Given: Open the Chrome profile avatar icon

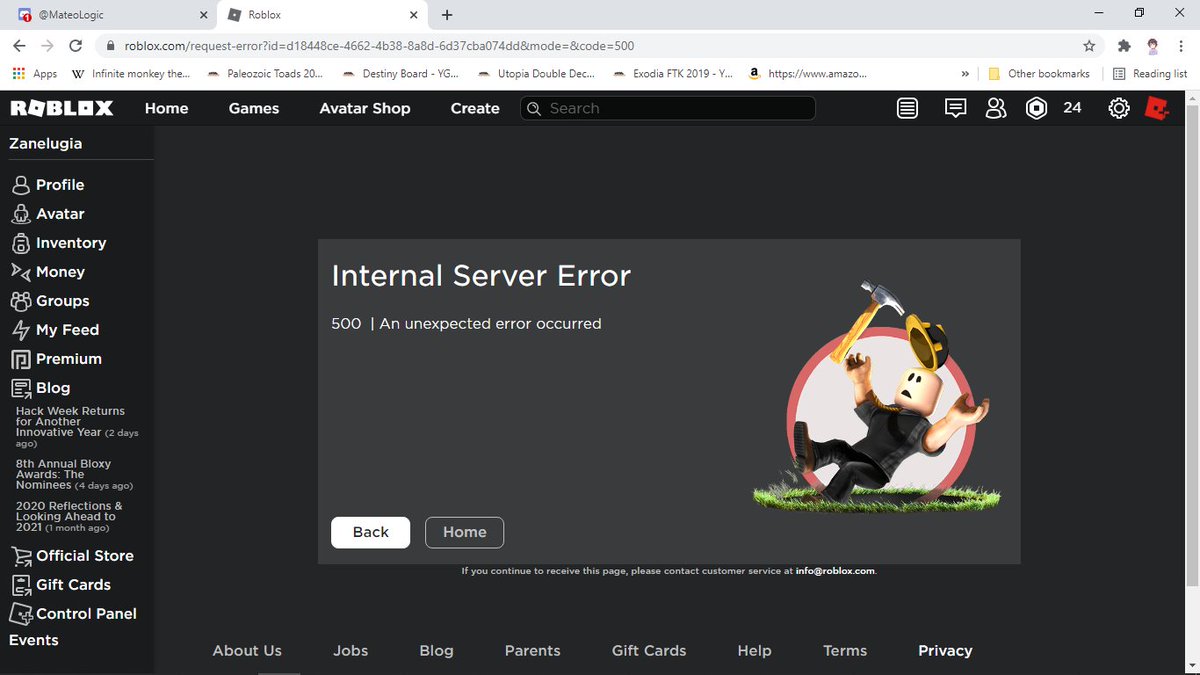Looking at the screenshot, I should pyautogui.click(x=1153, y=46).
